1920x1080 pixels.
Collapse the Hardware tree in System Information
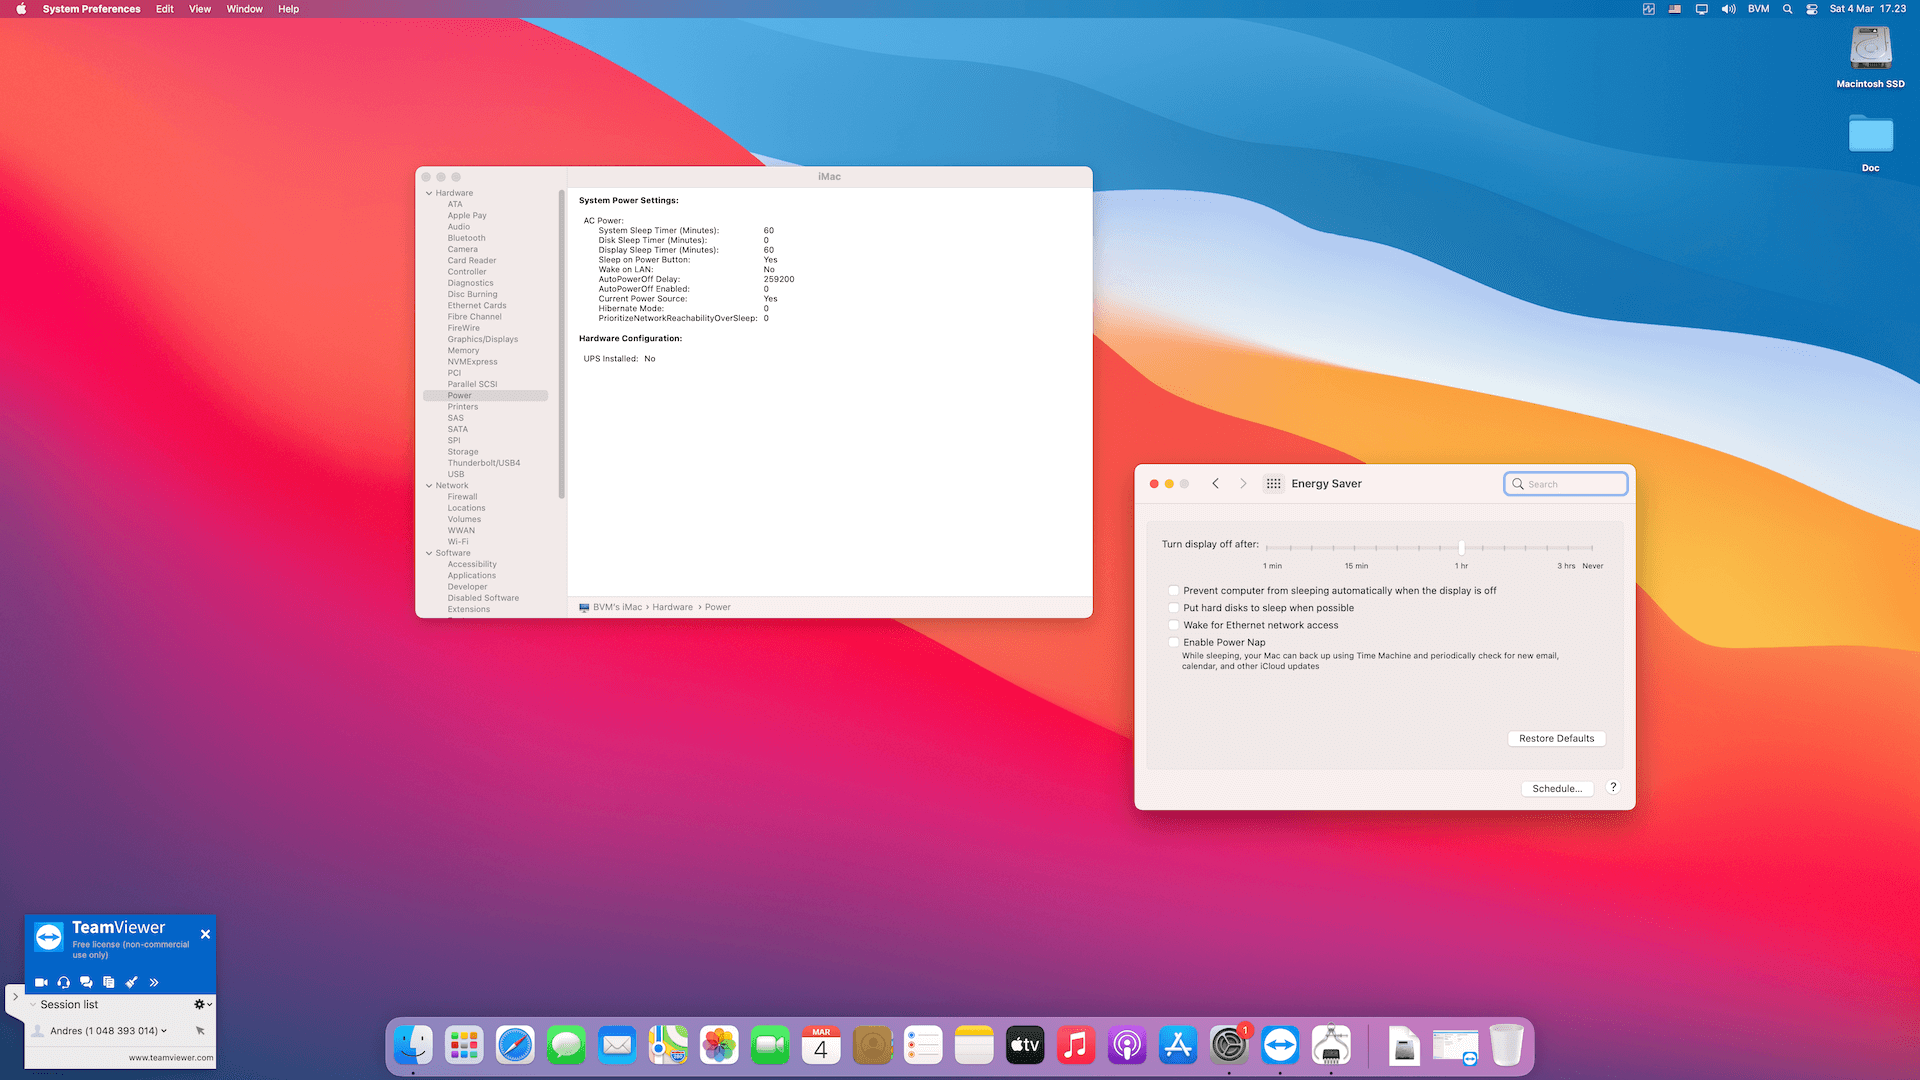tap(429, 193)
